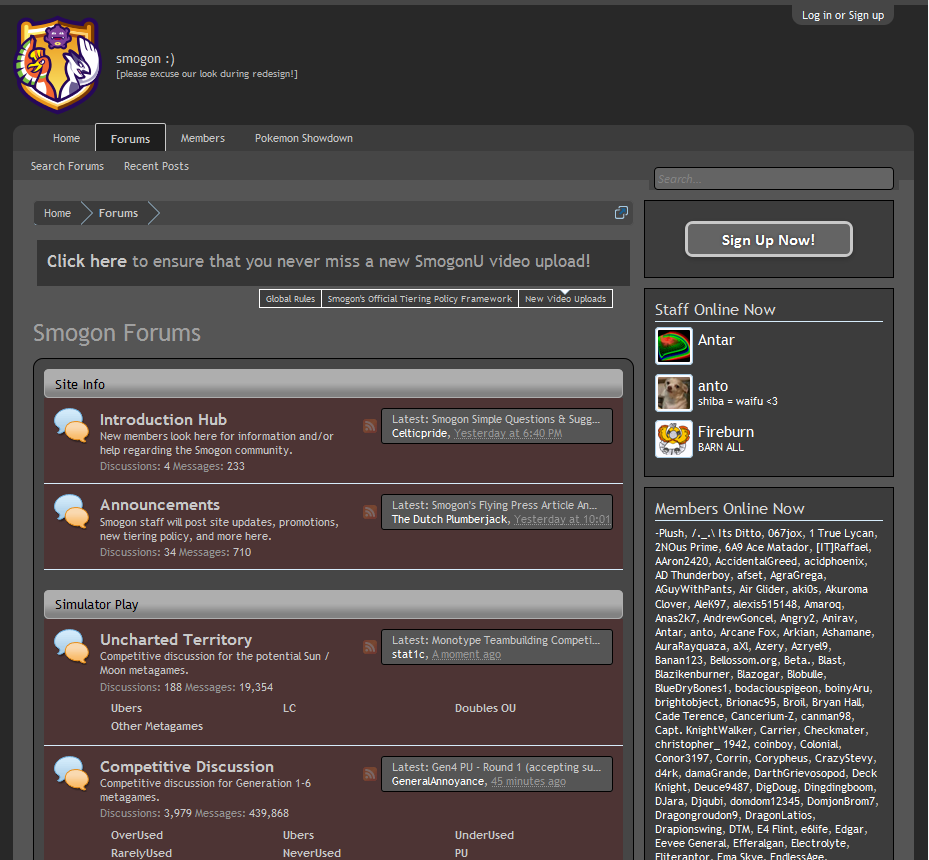Image resolution: width=929 pixels, height=860 pixels.
Task: Click Global Rules notice tab
Action: pyautogui.click(x=290, y=299)
